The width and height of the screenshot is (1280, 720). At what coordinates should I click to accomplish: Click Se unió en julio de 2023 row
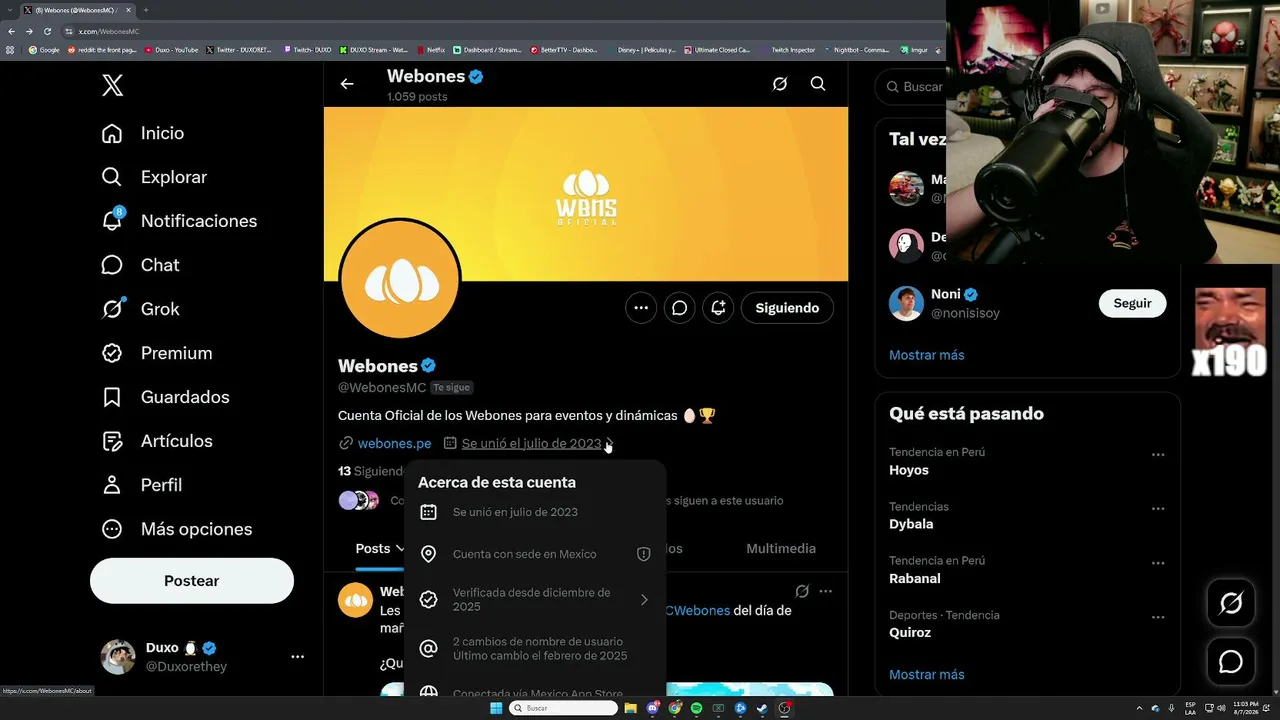click(535, 512)
